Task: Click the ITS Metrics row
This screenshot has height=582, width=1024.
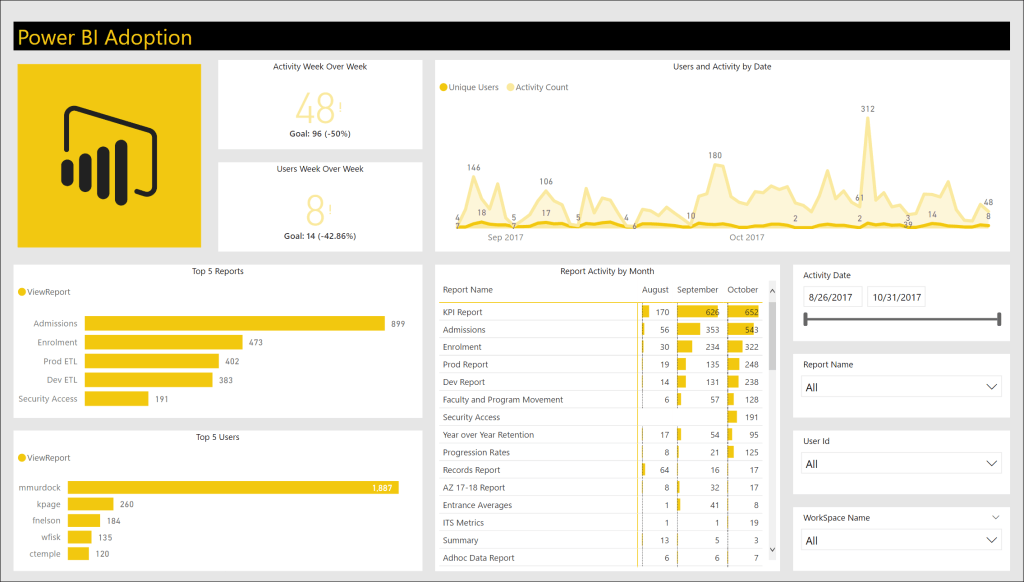Action: [x=601, y=523]
